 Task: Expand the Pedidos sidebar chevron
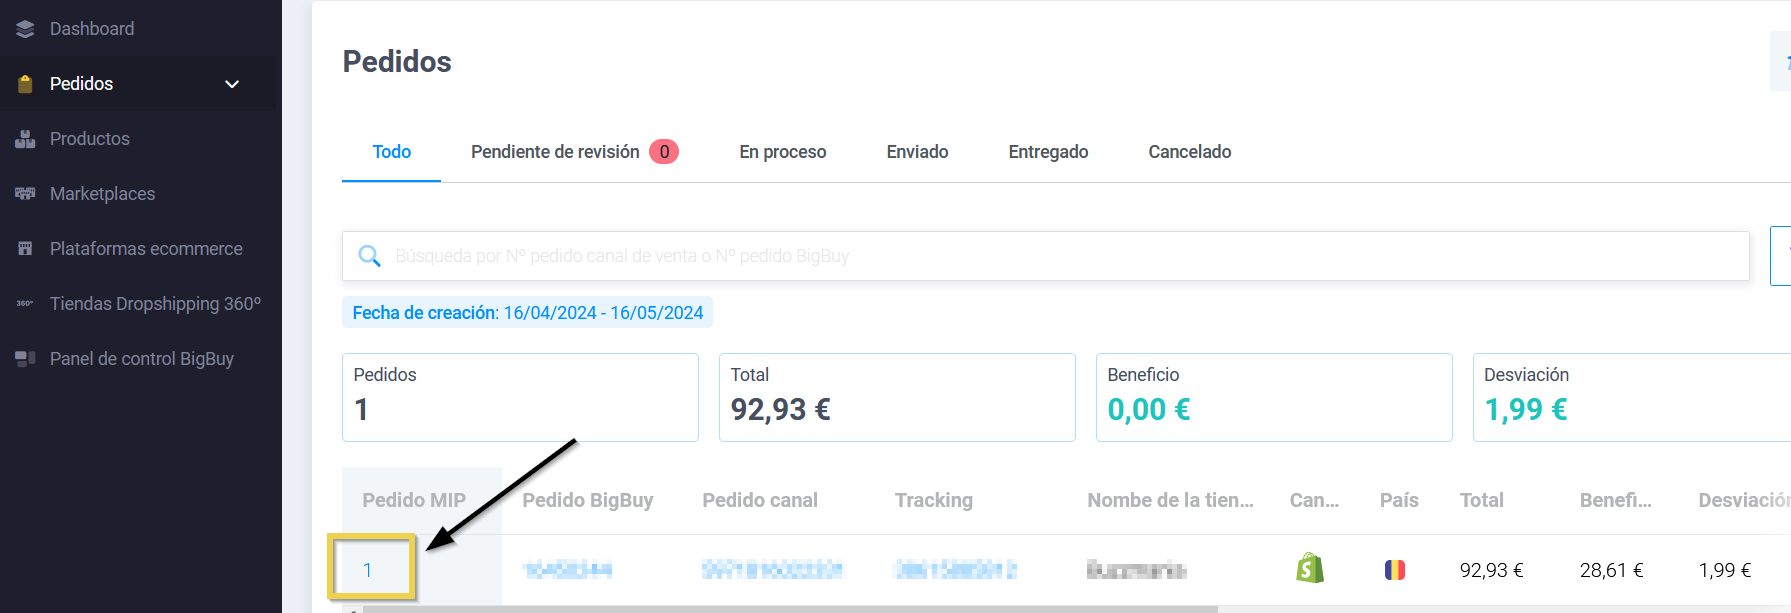(232, 84)
